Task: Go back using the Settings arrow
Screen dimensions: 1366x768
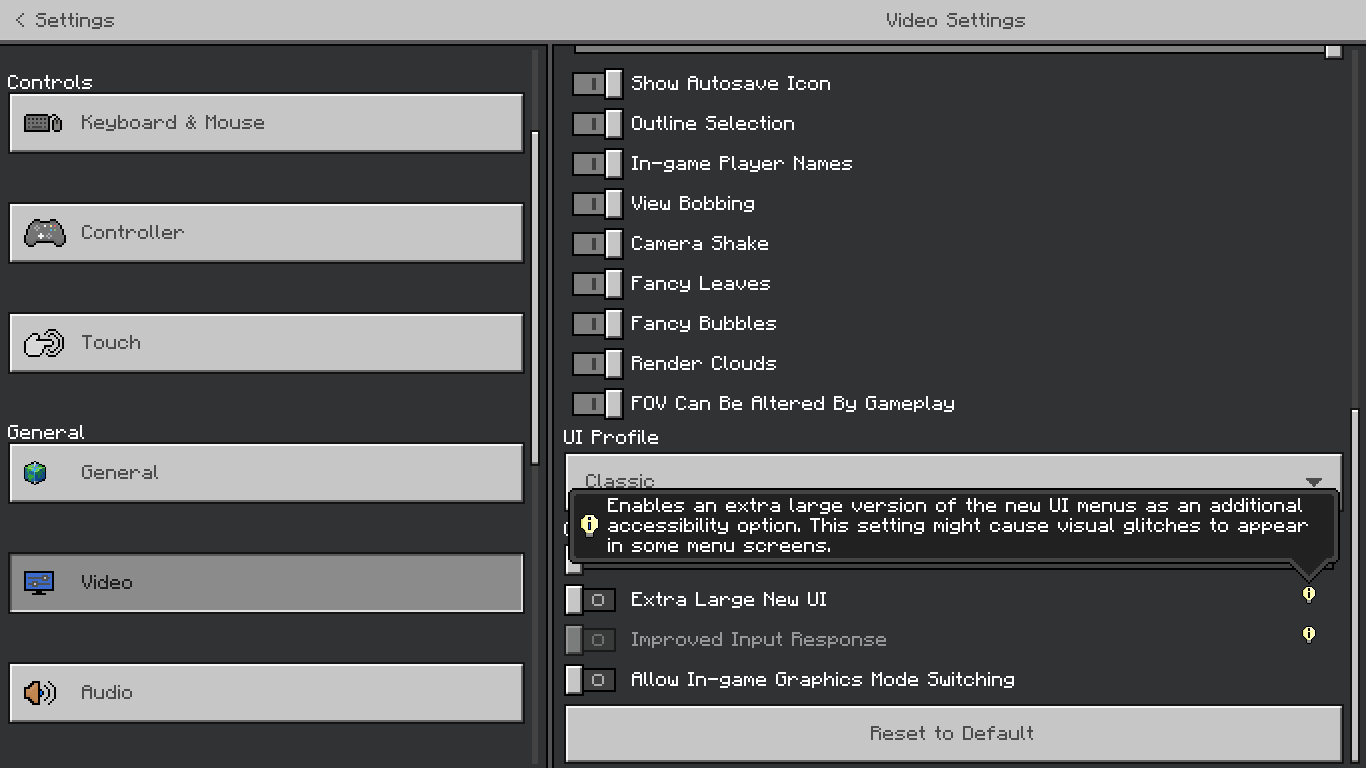Action: tap(21, 20)
